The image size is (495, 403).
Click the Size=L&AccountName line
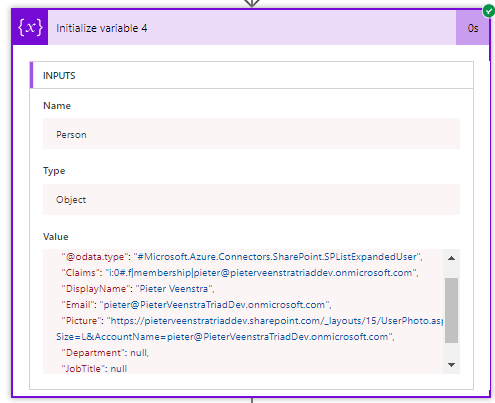(225, 337)
